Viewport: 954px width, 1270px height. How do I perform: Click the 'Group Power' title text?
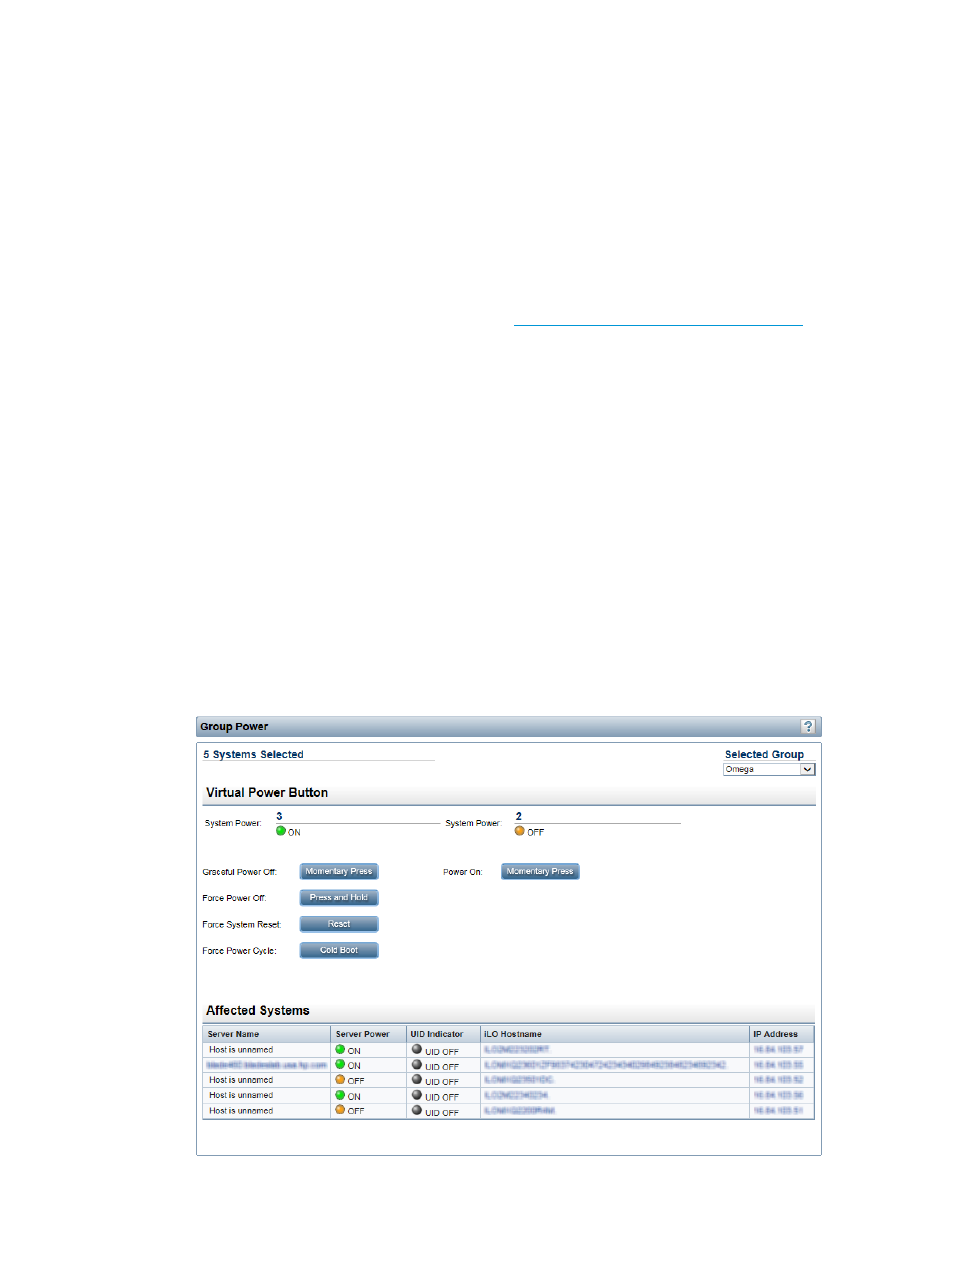[234, 727]
